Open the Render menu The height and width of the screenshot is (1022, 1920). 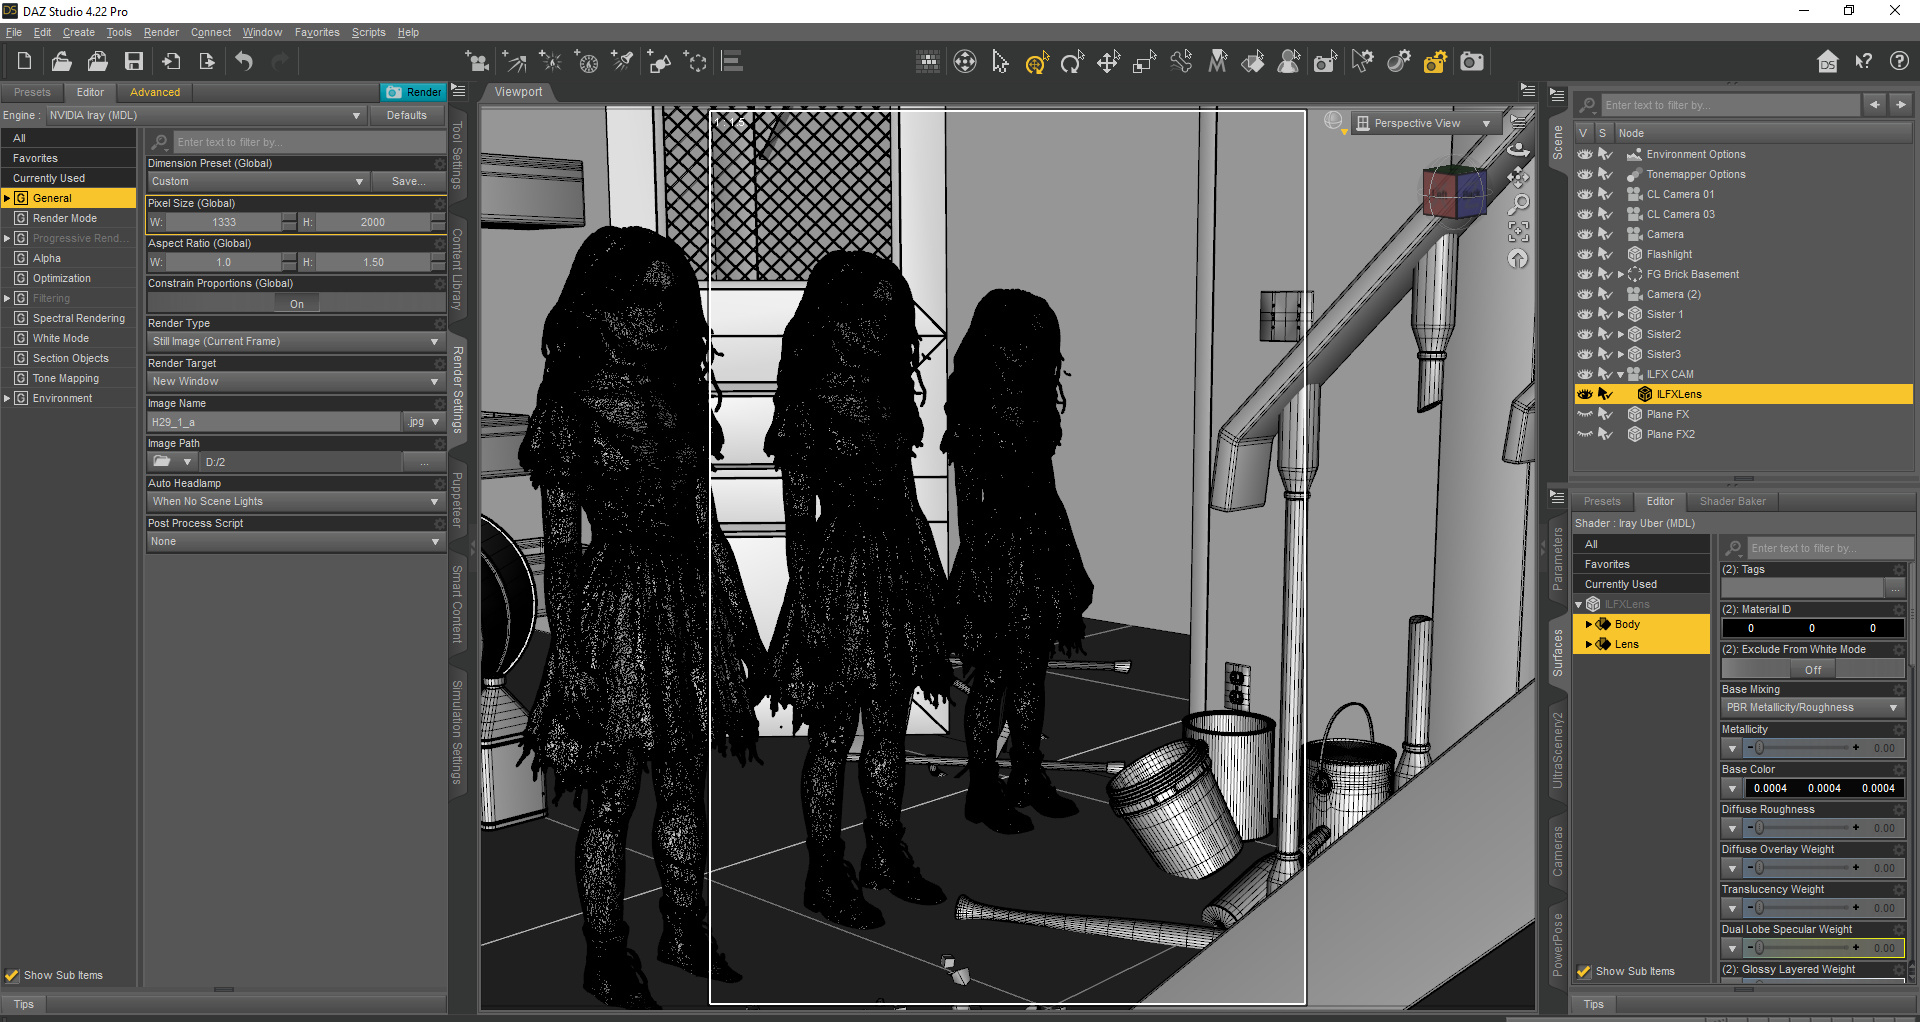(161, 33)
